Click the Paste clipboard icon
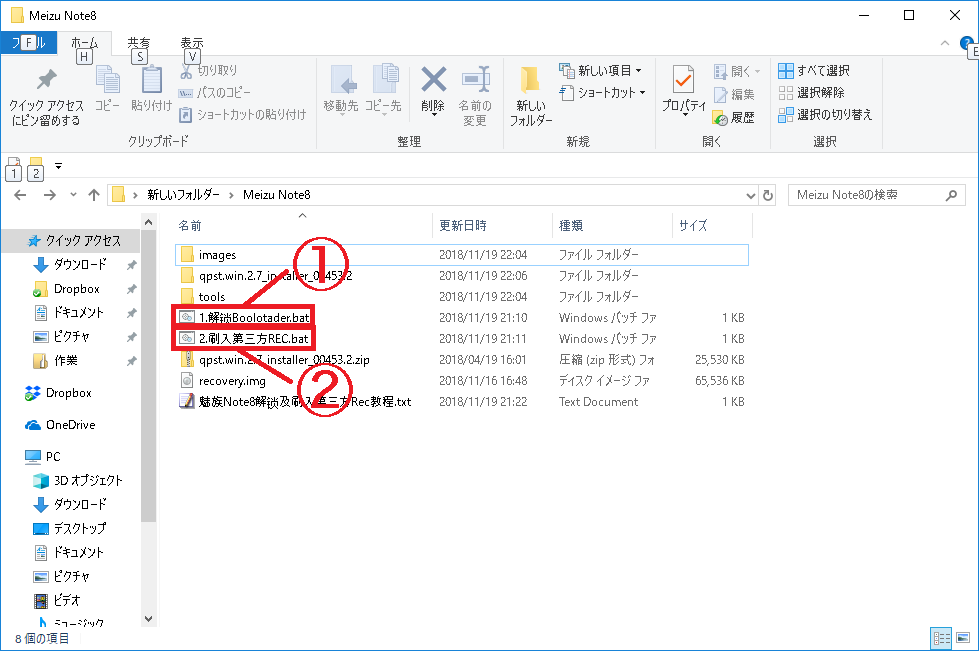The height and width of the screenshot is (651, 979). tap(151, 89)
